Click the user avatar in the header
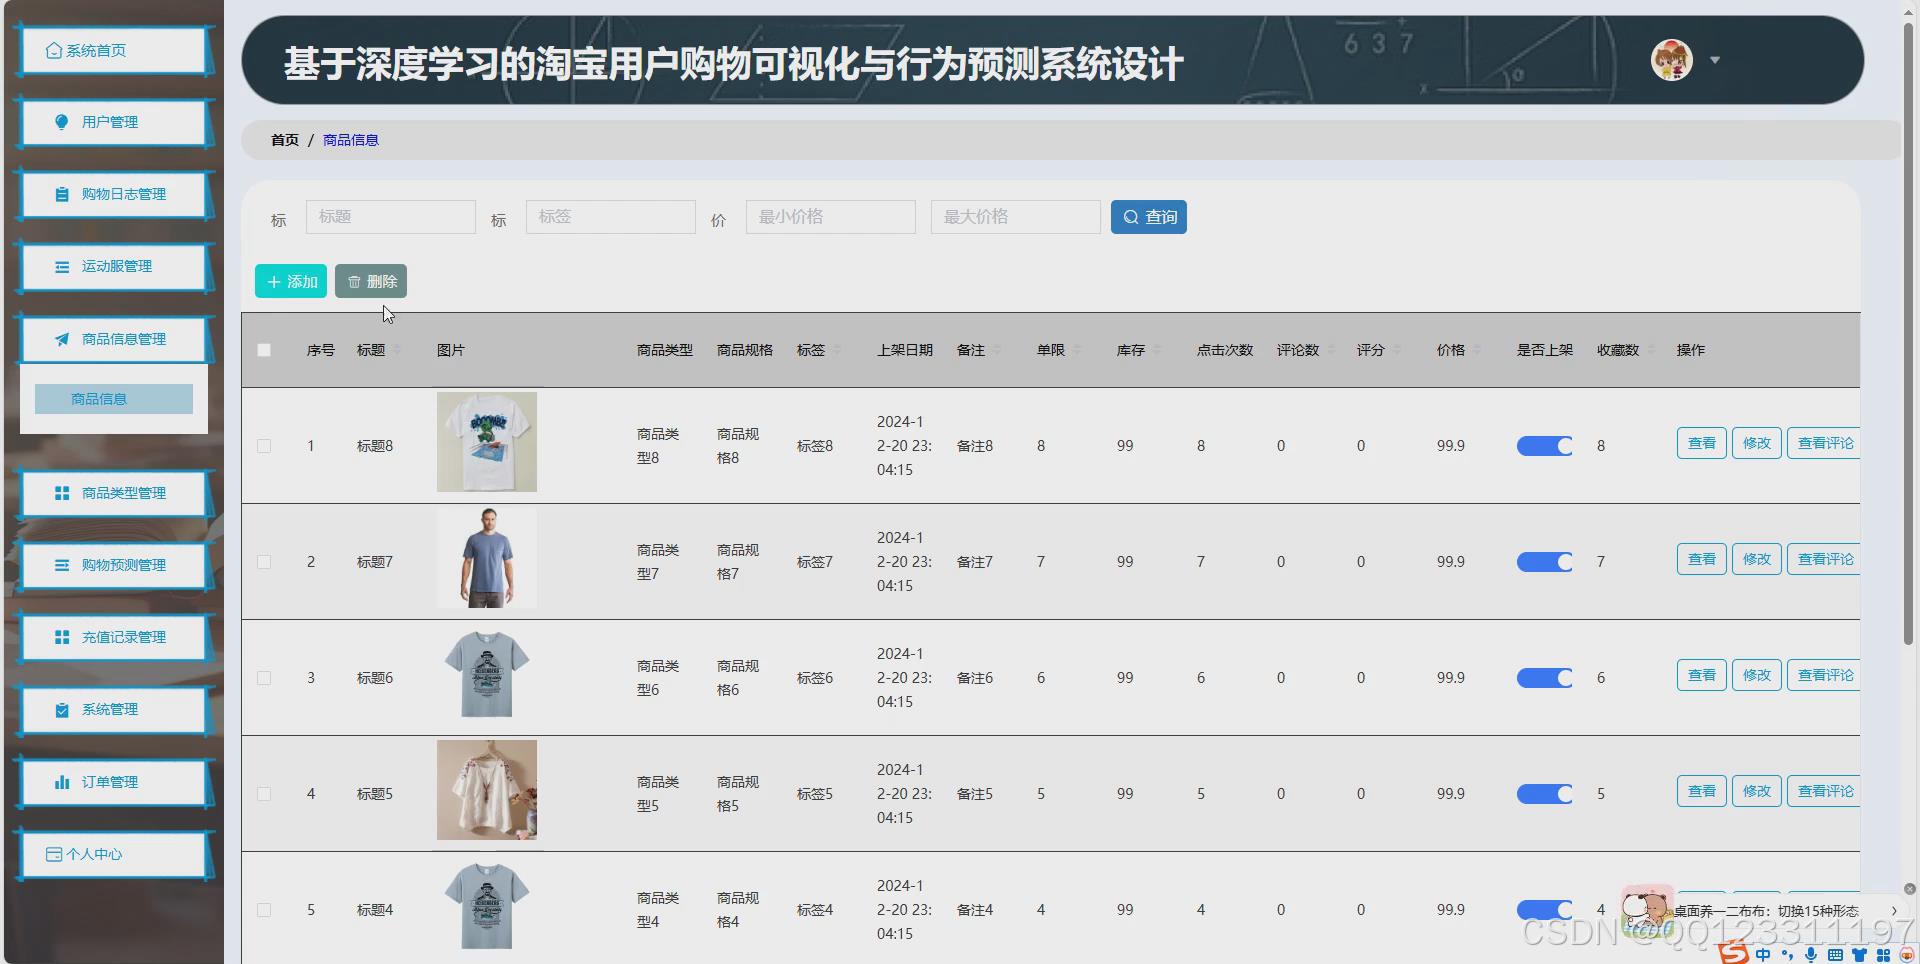 1671,60
